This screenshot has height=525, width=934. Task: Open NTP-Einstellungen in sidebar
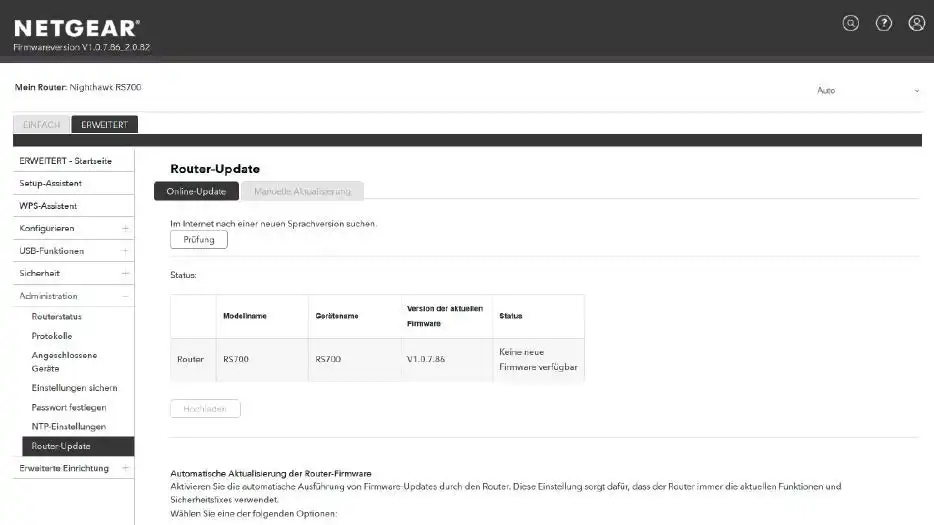[68, 427]
